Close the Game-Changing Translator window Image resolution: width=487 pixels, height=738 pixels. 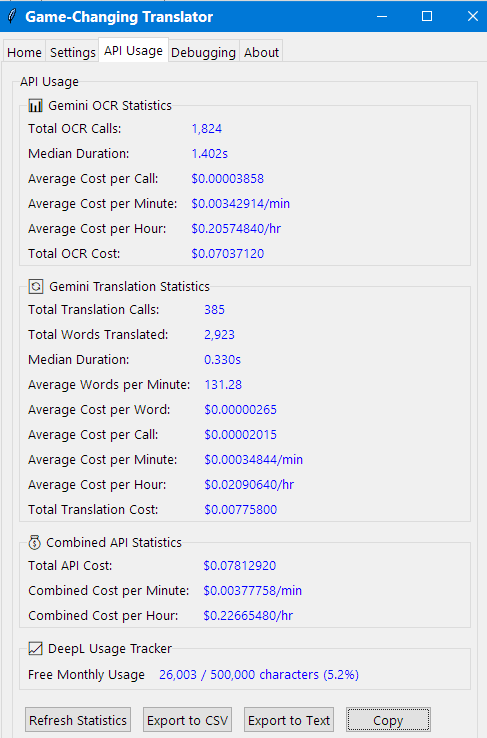[472, 16]
